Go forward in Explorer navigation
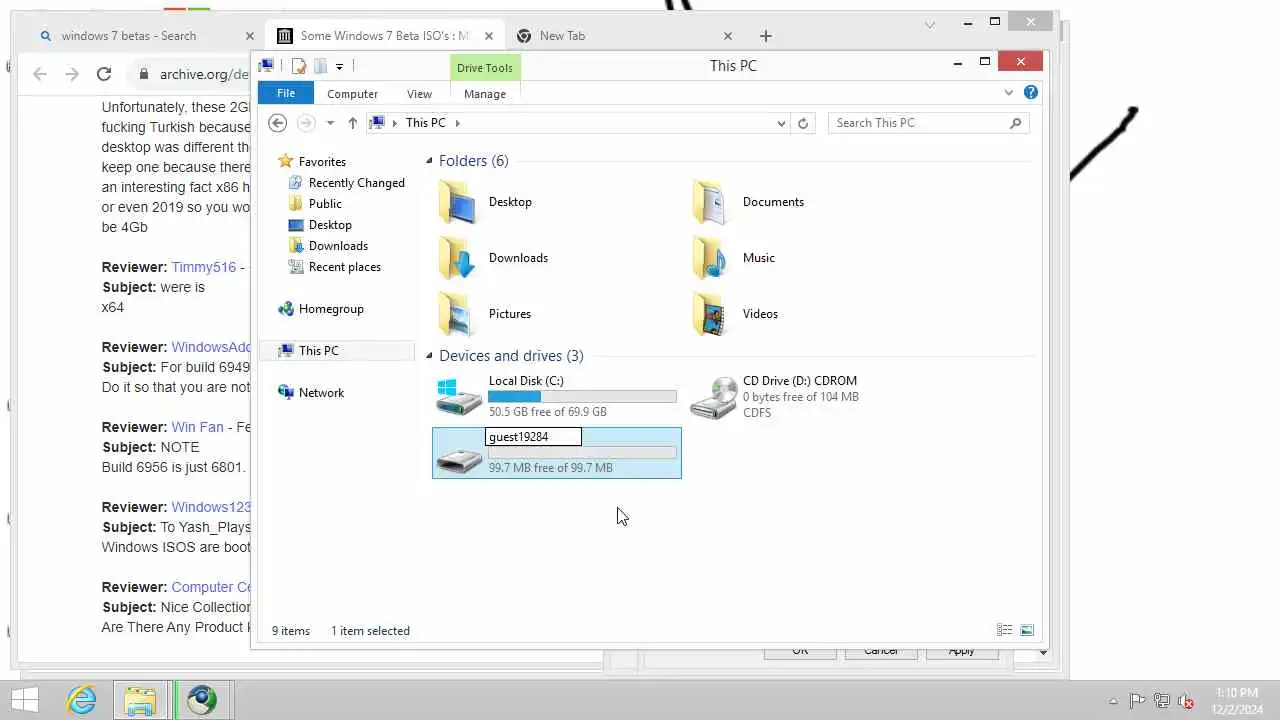Viewport: 1280px width, 720px height. click(x=306, y=123)
